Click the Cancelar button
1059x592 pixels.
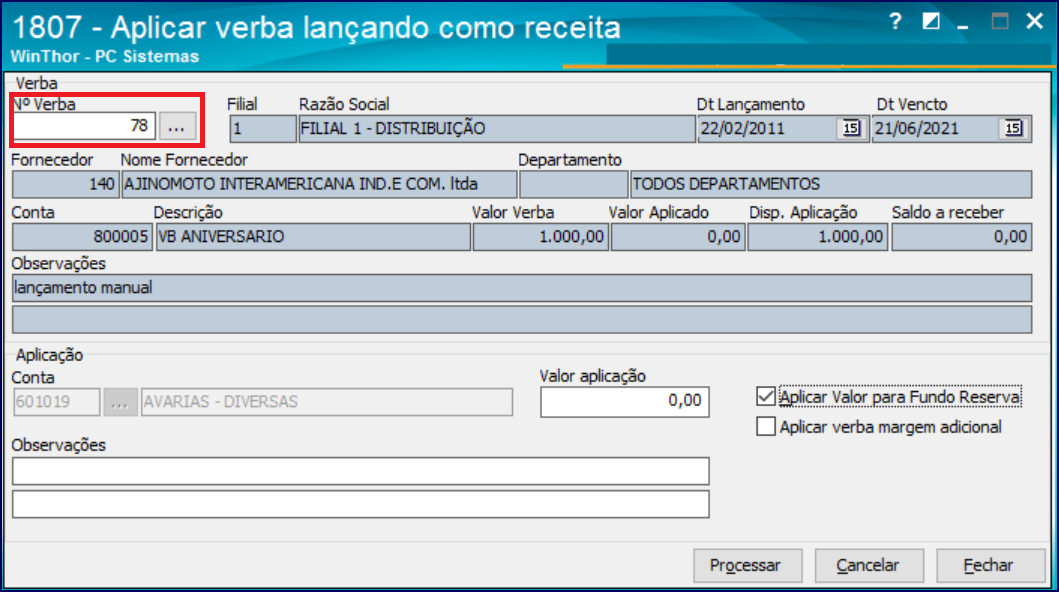coord(869,566)
